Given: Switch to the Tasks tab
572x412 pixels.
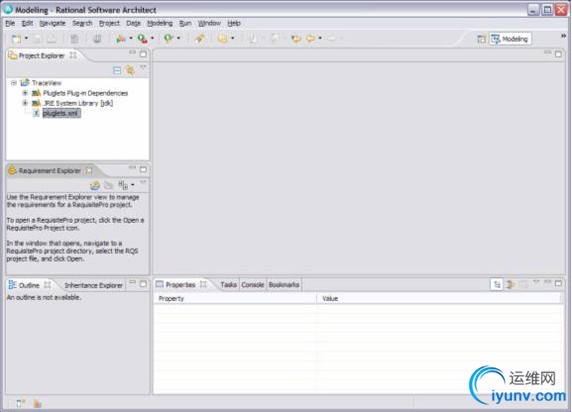Looking at the screenshot, I should (229, 285).
